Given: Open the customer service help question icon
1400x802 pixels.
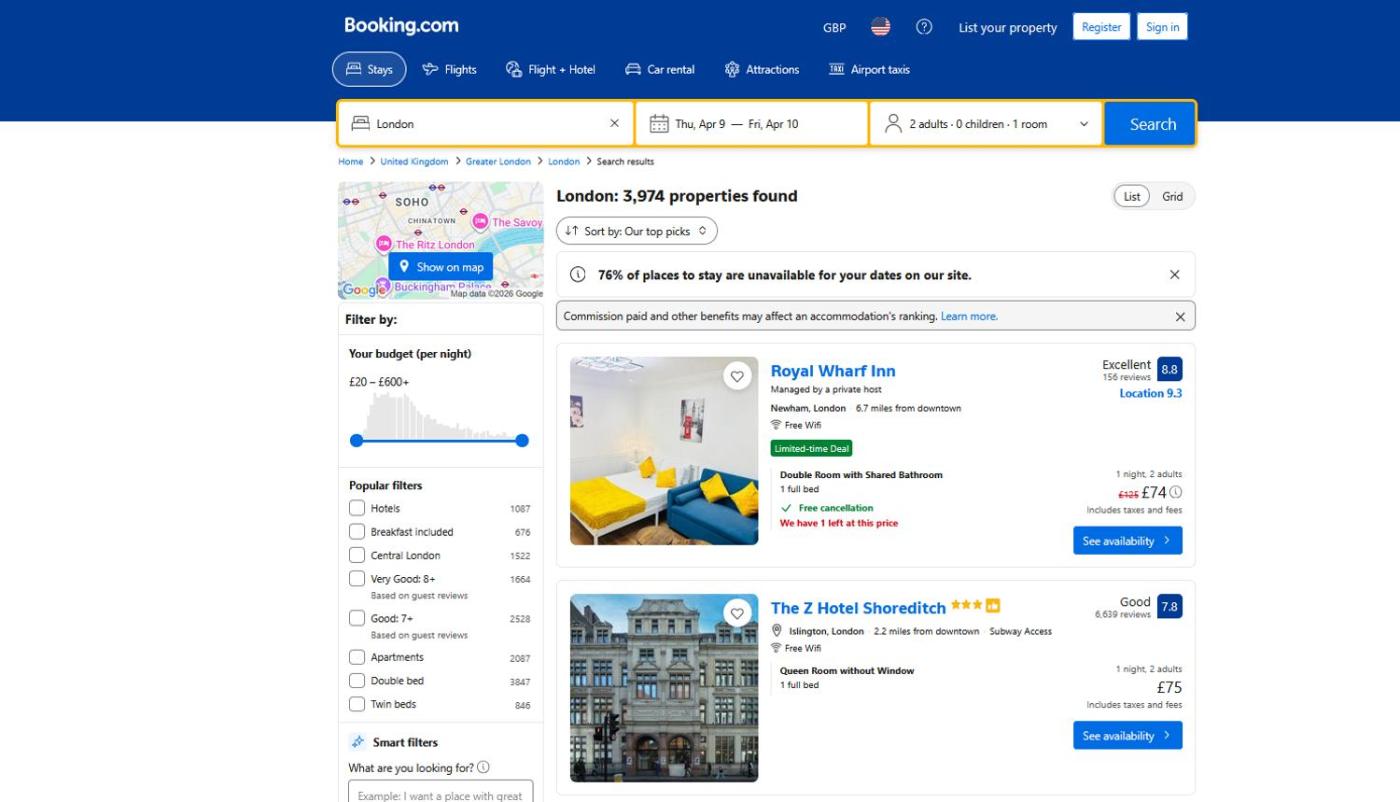Looking at the screenshot, I should (924, 27).
